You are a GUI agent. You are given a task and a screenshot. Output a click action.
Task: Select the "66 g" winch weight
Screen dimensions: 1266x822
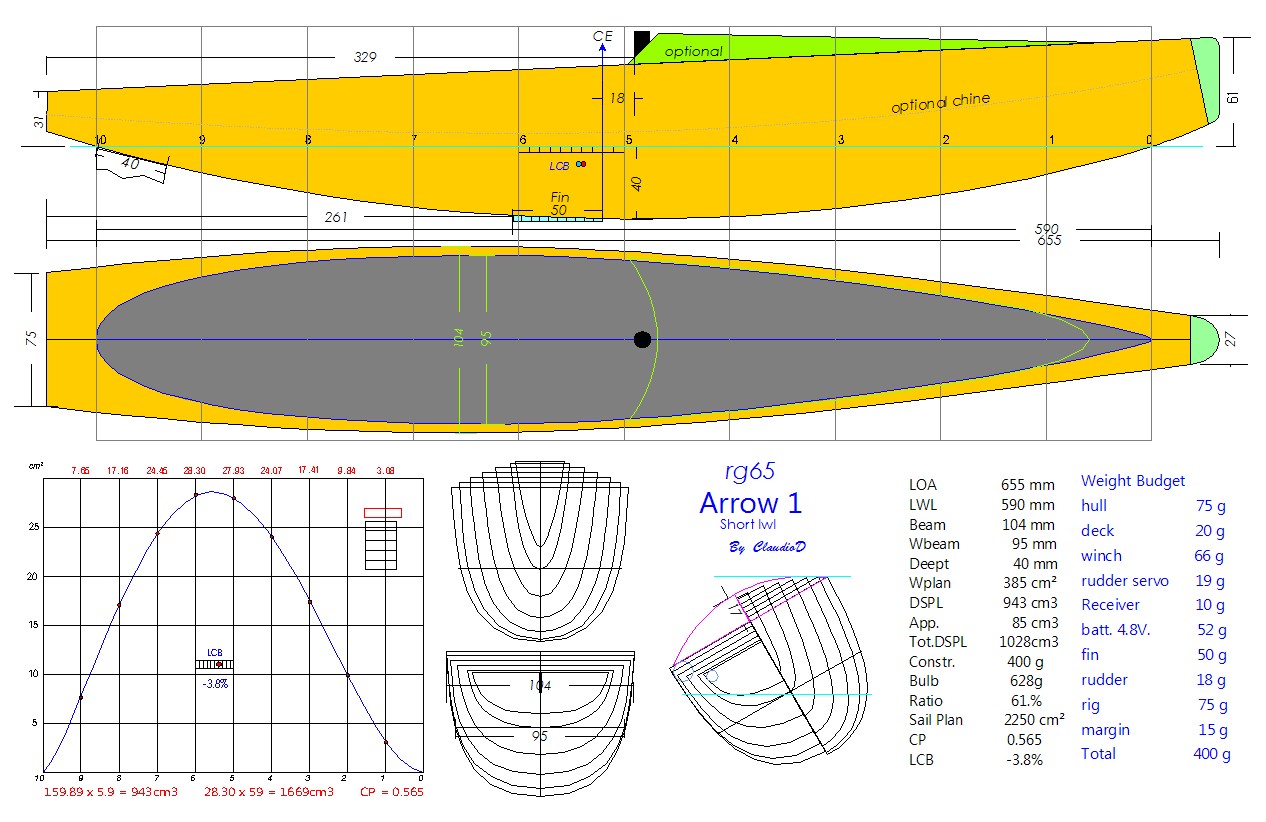click(1209, 556)
